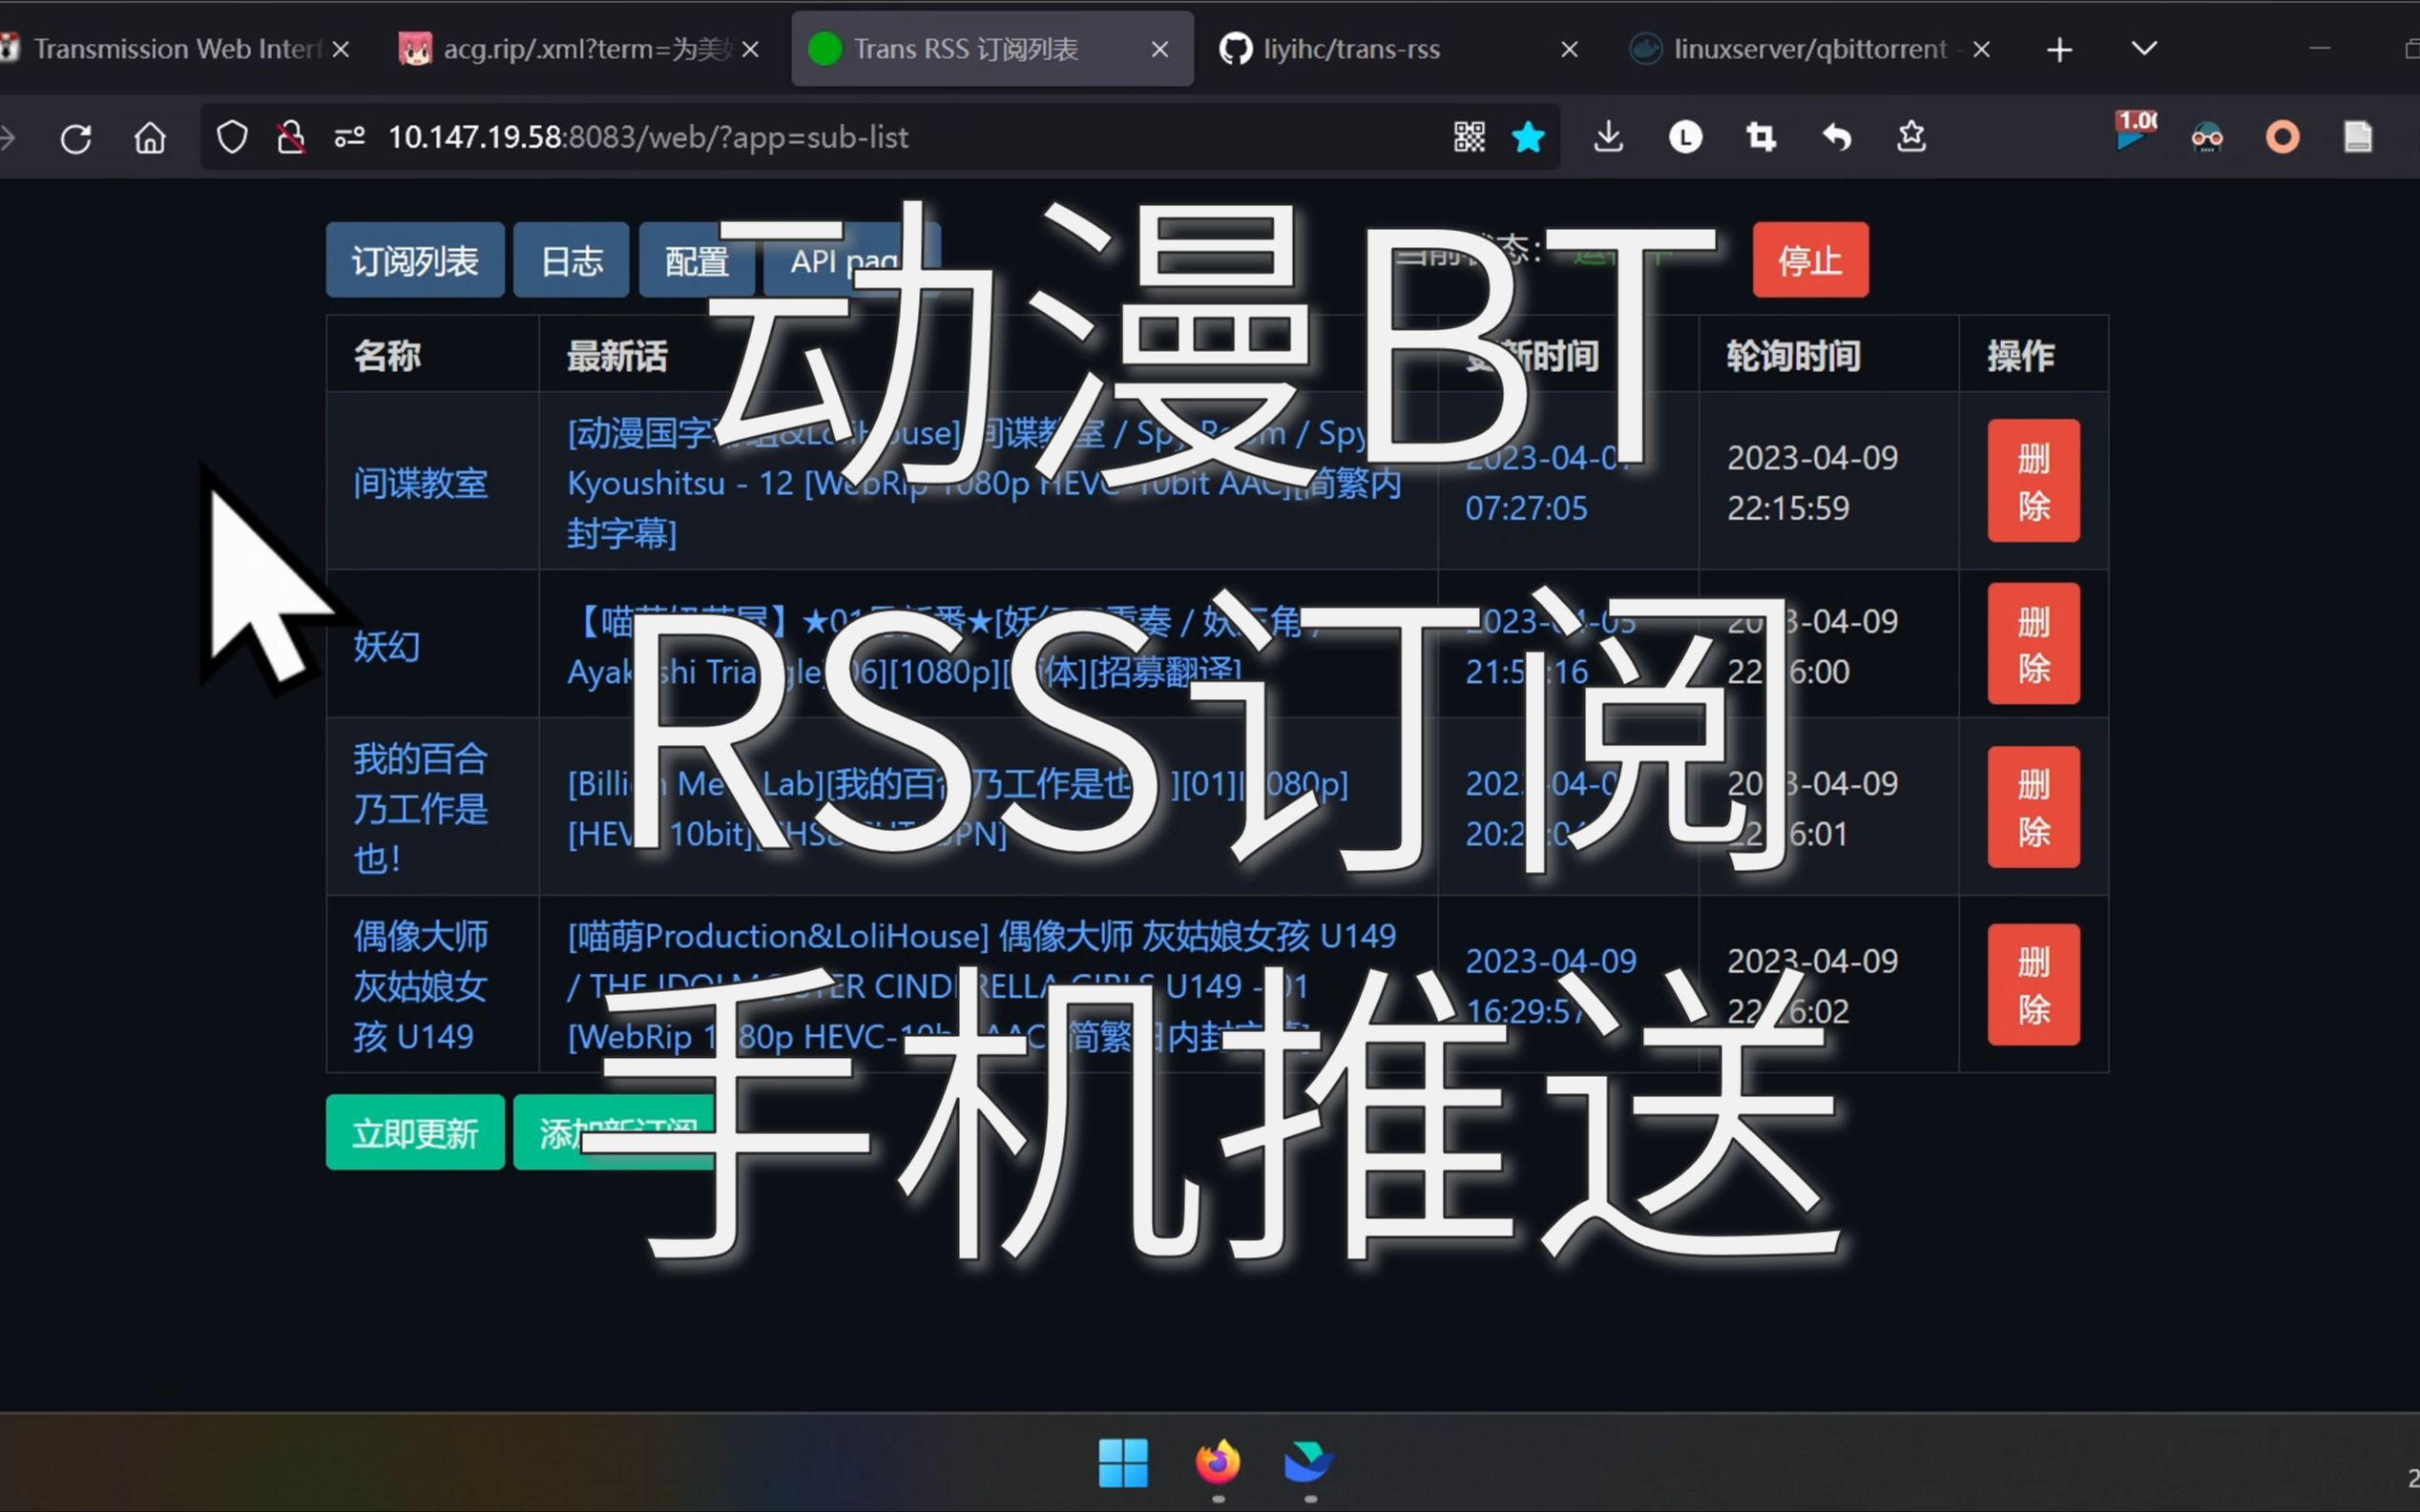Open the 妖幻 subscription link
This screenshot has width=2420, height=1512.
[x=386, y=646]
